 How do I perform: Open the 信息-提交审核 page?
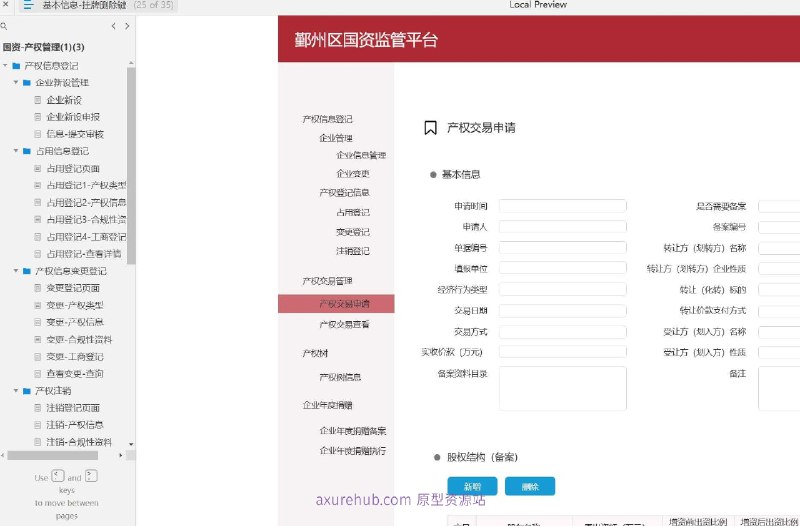(x=75, y=134)
